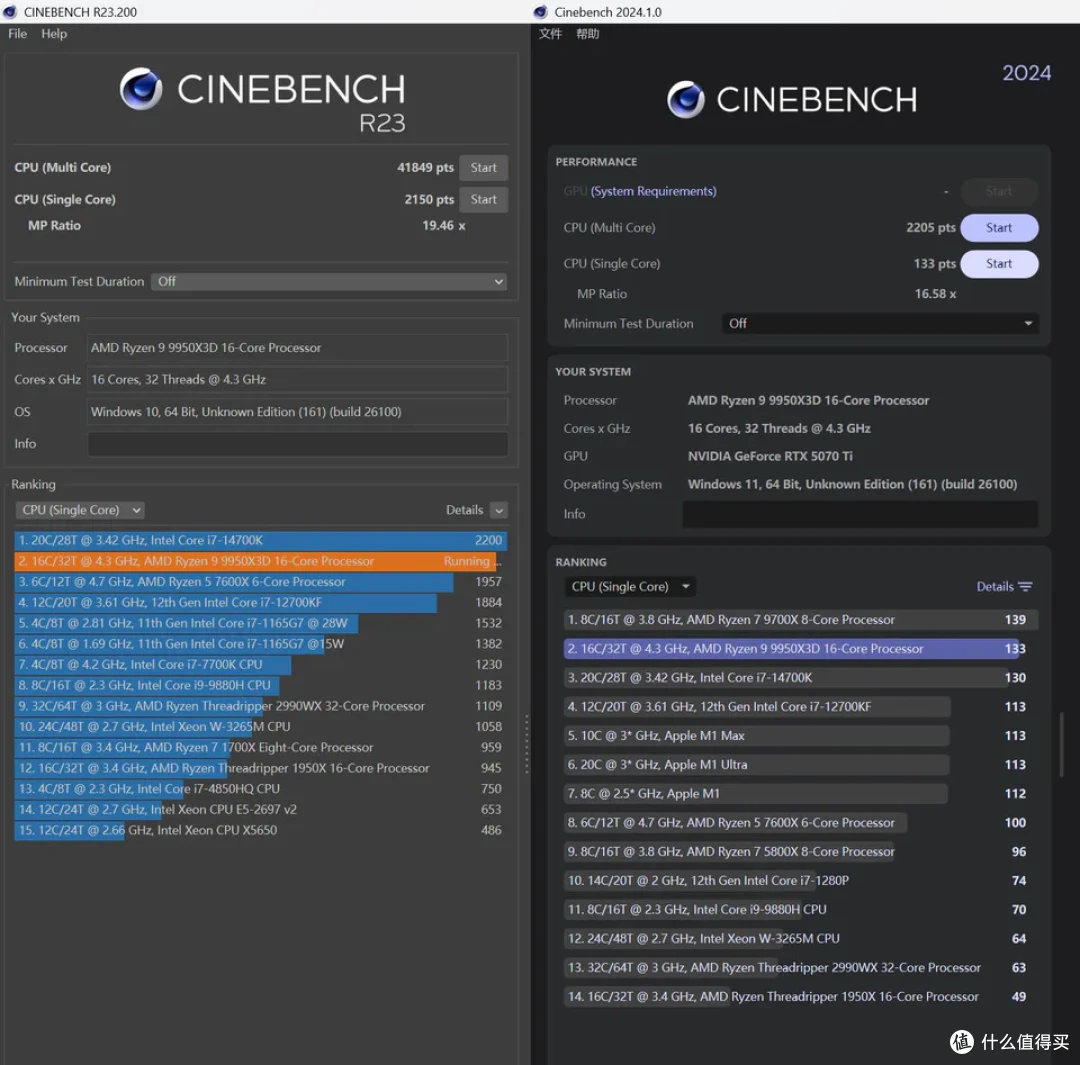Click the Cinebench 2024 title bar icon

(541, 12)
